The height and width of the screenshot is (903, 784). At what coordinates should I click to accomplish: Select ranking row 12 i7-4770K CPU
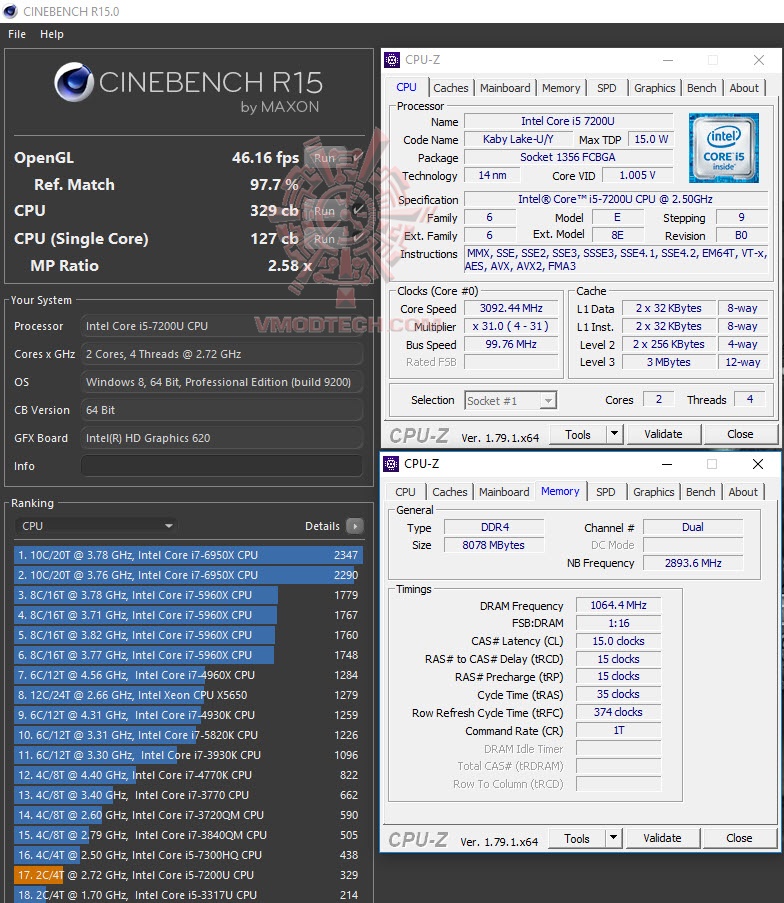click(188, 775)
